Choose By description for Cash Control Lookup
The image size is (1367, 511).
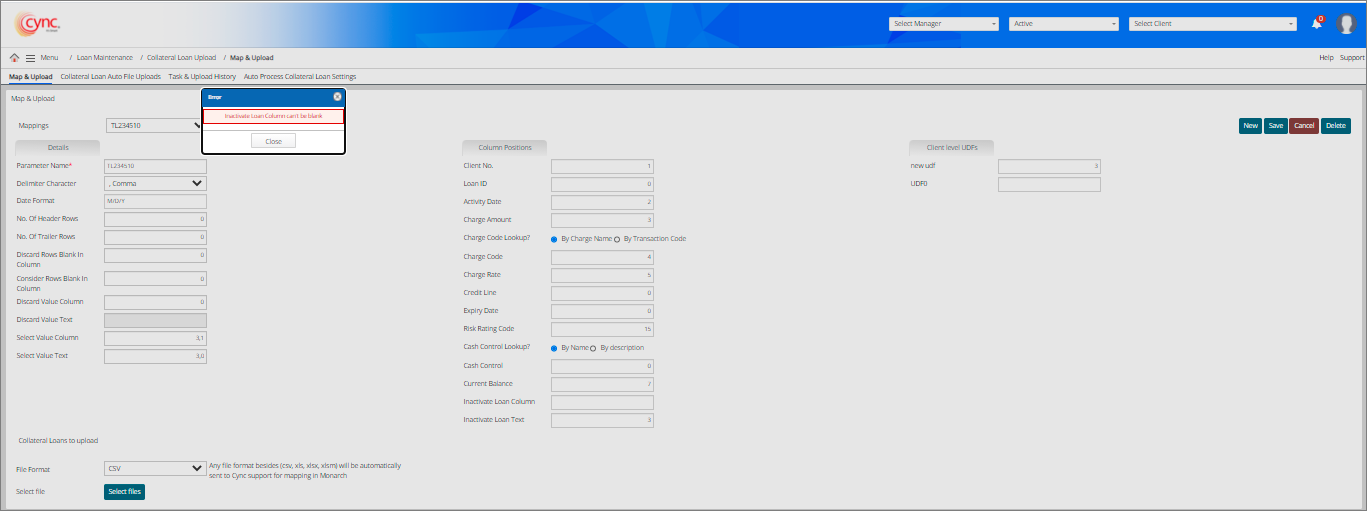click(x=594, y=348)
